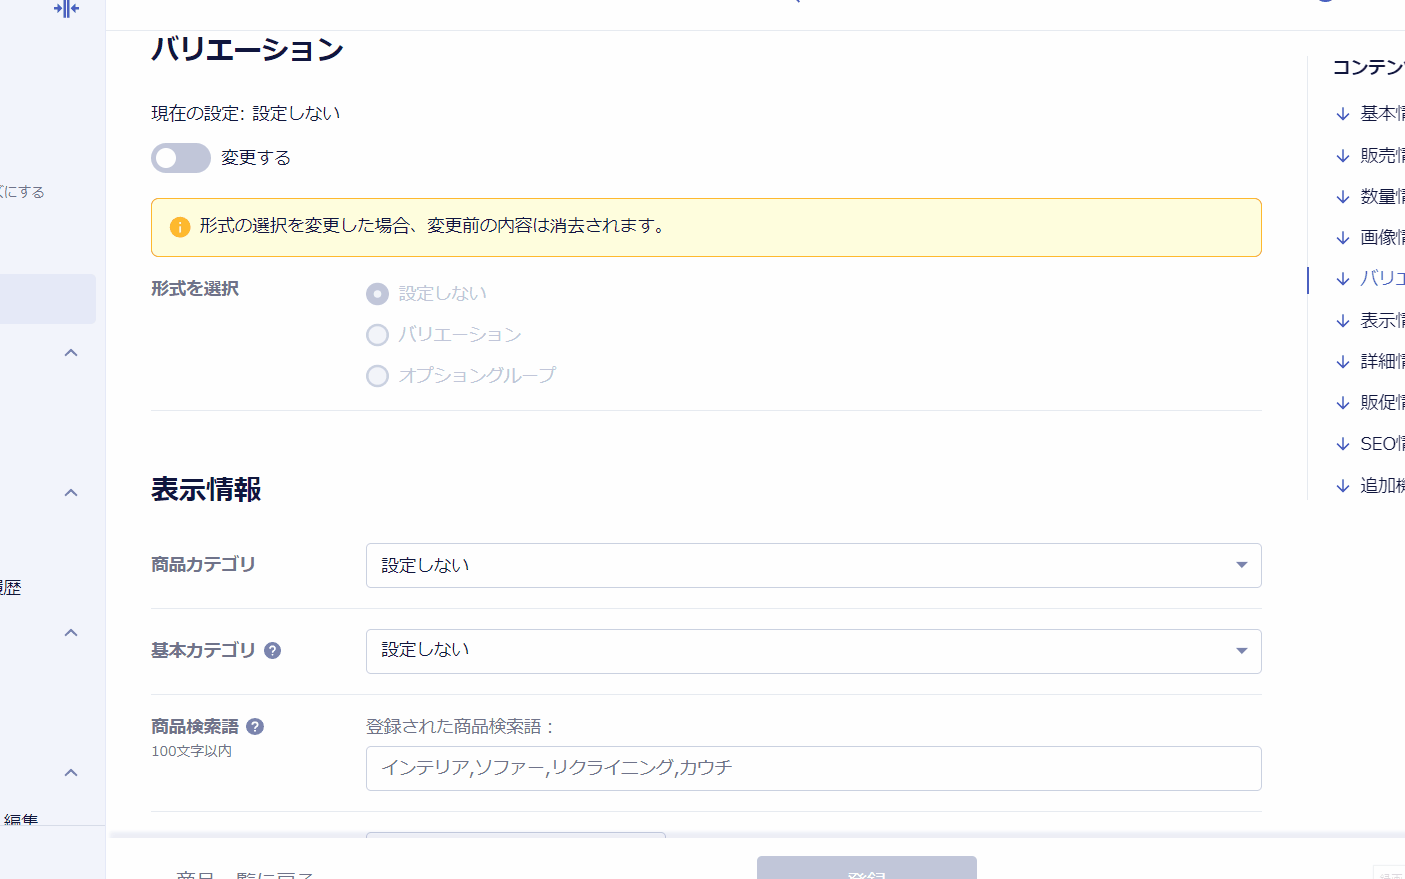Choose the 設定しない radio button under 形式を選択
Screen dimensions: 1405x879
pyautogui.click(x=377, y=294)
